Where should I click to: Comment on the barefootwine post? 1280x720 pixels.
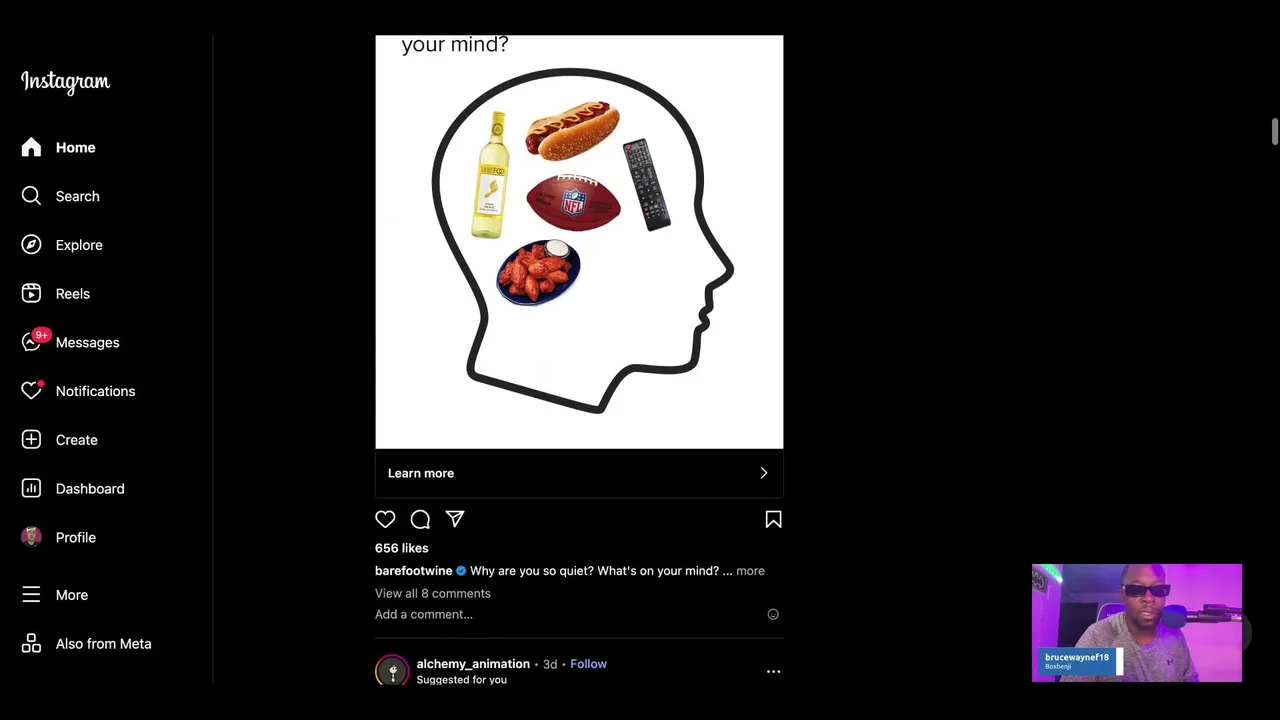click(420, 519)
